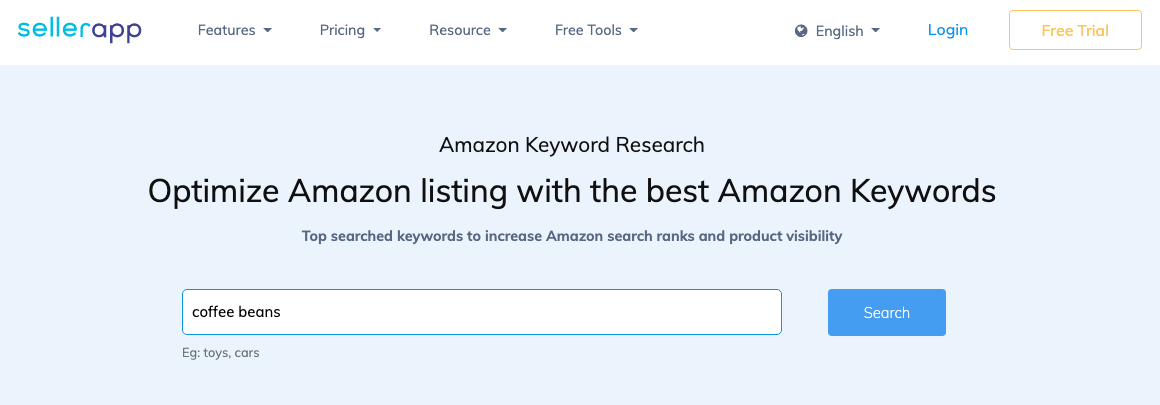Expand the Free Tools dropdown arrow

(x=633, y=30)
